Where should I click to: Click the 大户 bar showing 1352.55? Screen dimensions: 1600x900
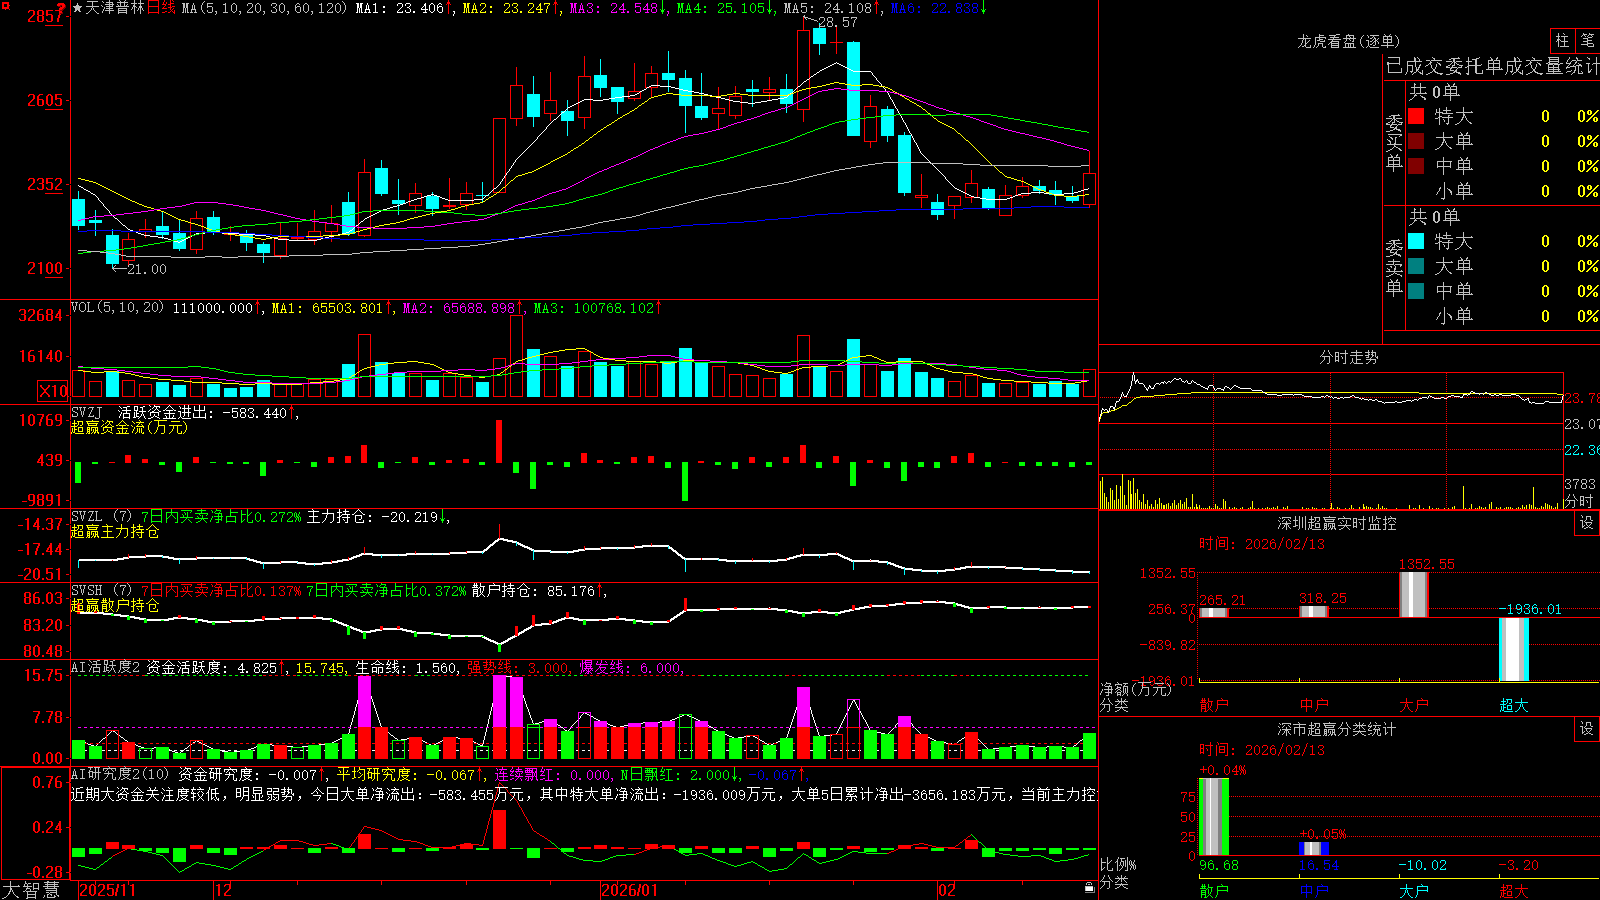click(x=1414, y=595)
